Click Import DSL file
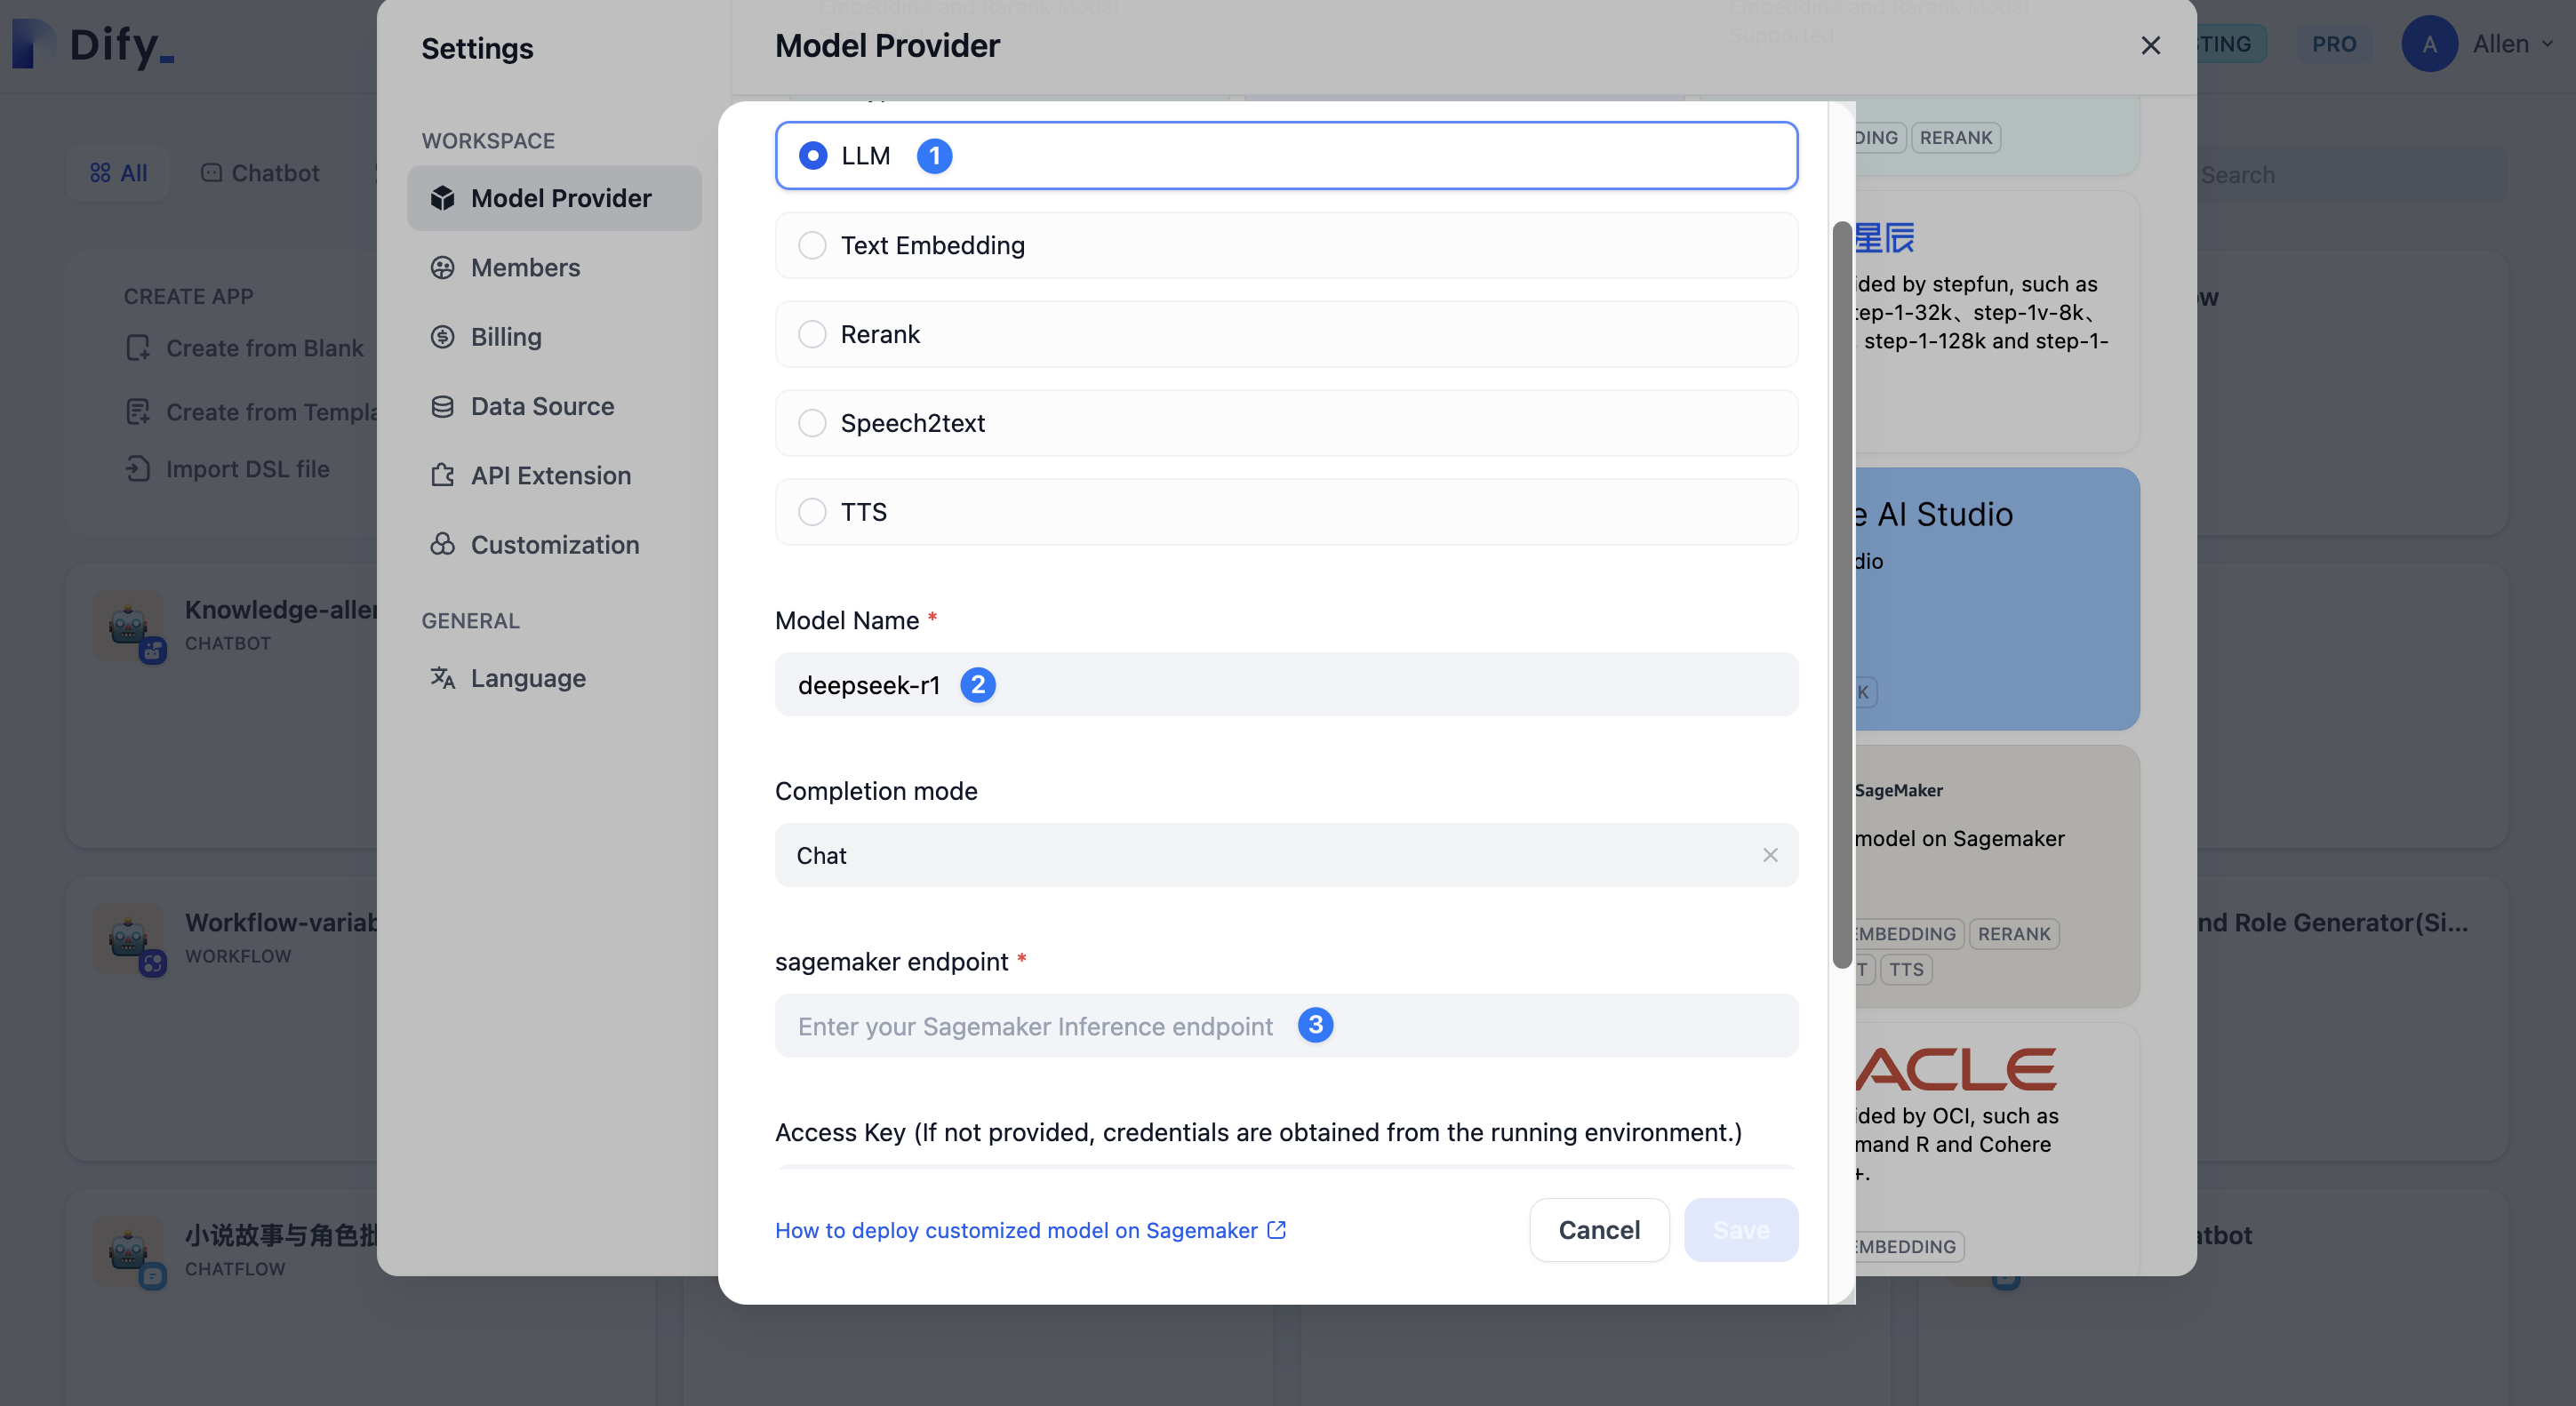The width and height of the screenshot is (2576, 1406). pyautogui.click(x=247, y=469)
